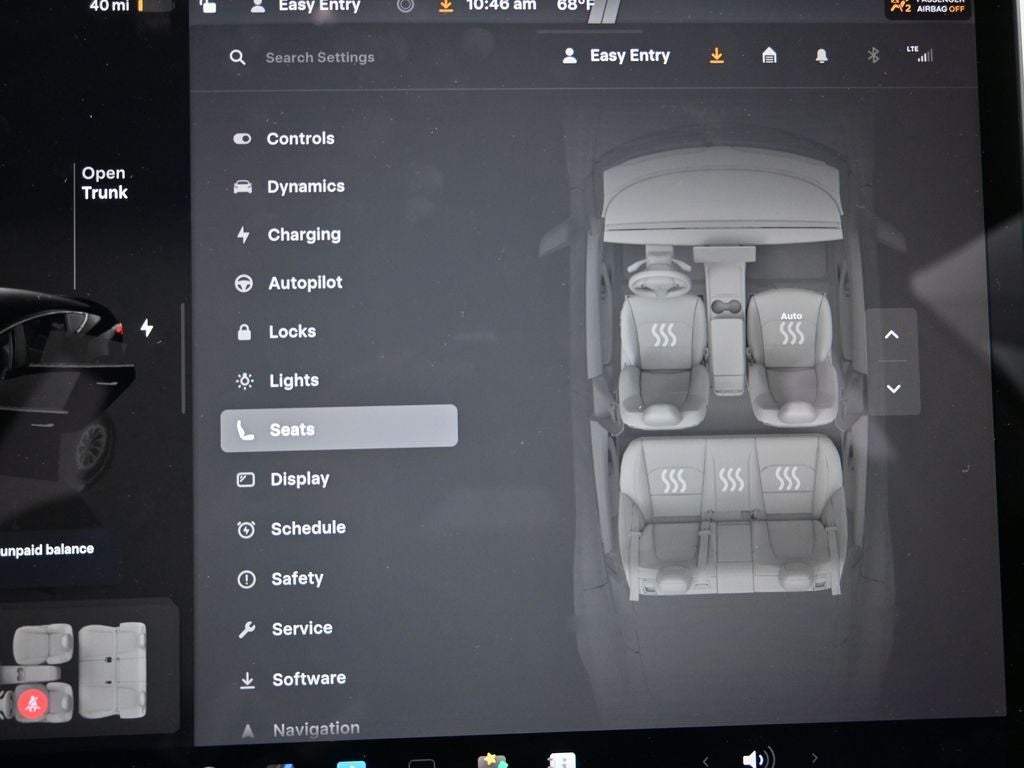Select the Easy Entry driver profile
The height and width of the screenshot is (768, 1024).
616,55
